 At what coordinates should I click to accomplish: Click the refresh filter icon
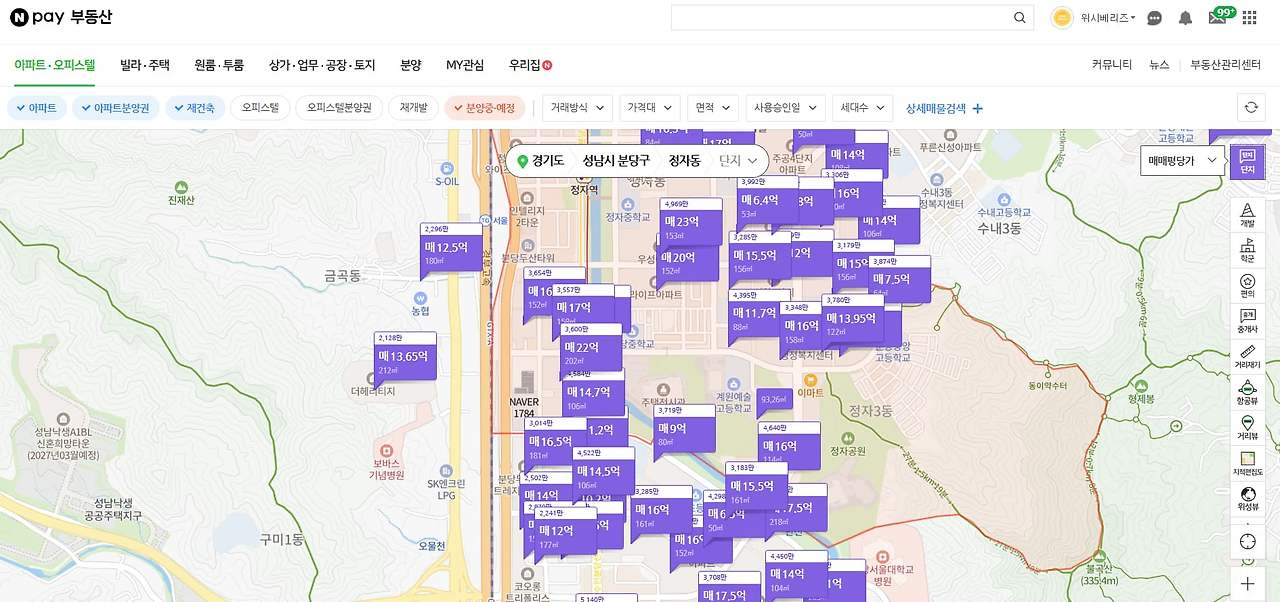coord(1250,108)
